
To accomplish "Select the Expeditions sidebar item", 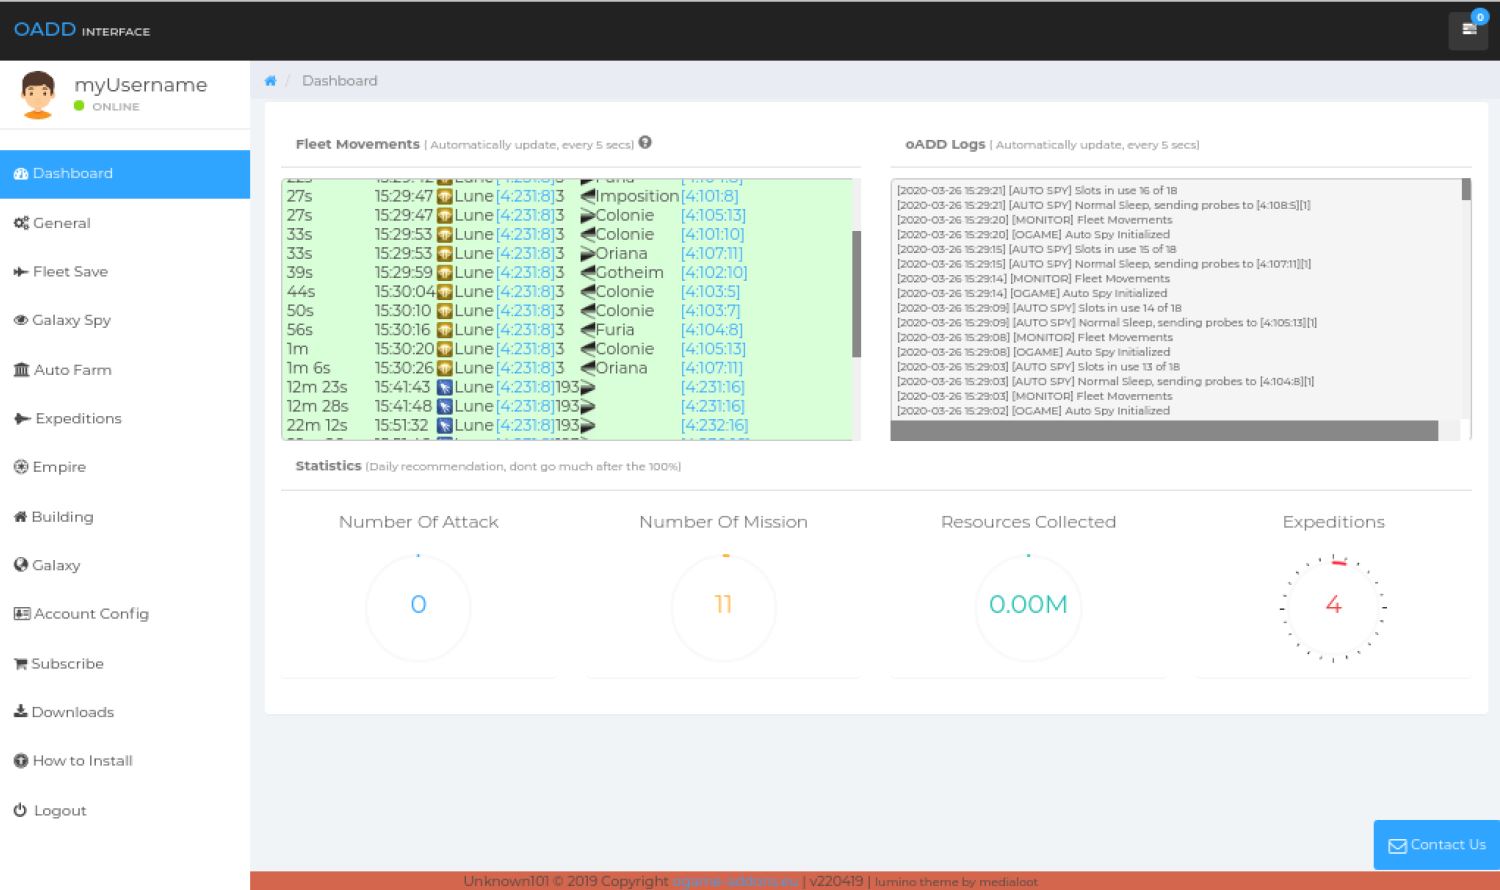I will pos(77,419).
